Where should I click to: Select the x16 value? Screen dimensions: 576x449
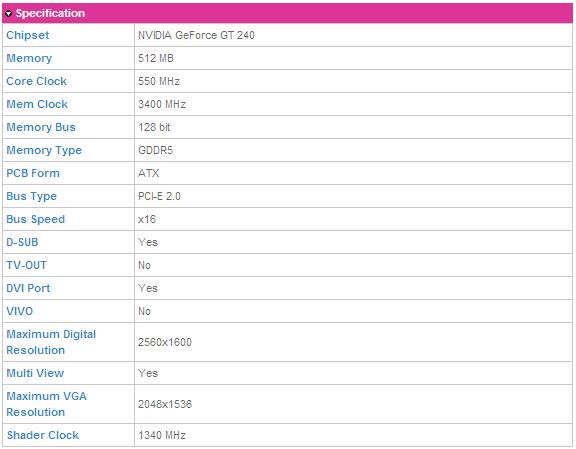[x=147, y=219]
